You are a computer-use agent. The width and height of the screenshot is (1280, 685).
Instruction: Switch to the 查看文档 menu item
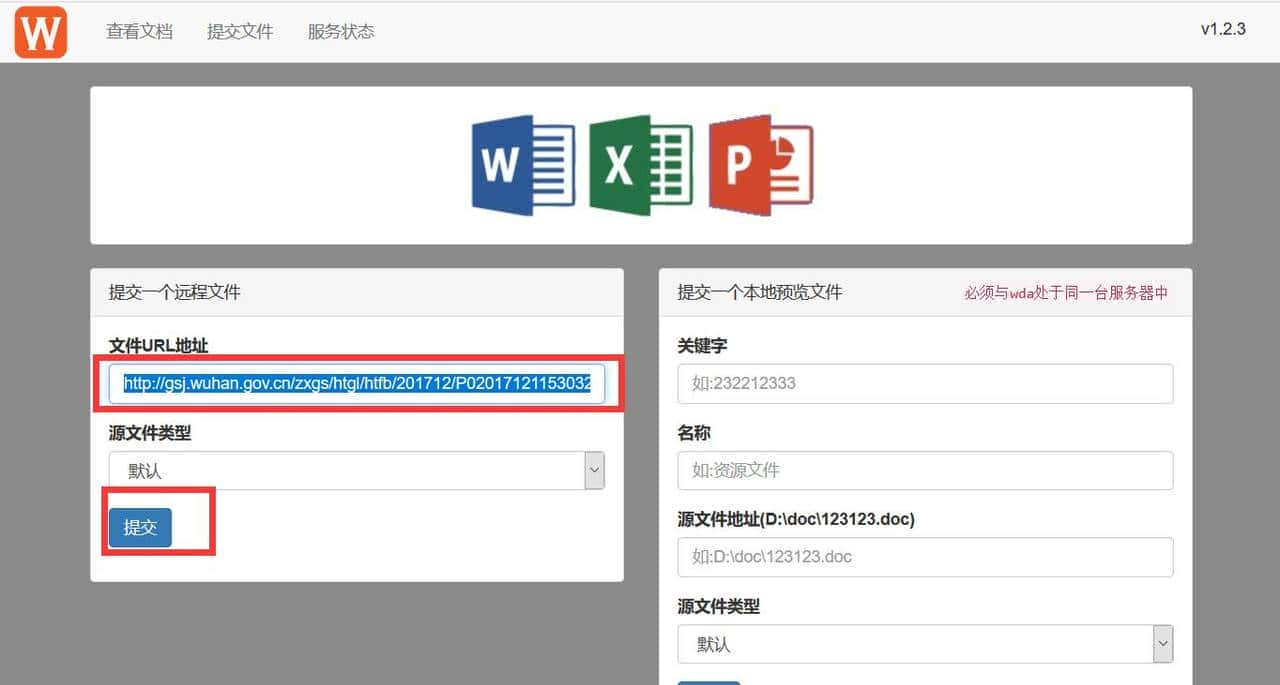click(x=139, y=31)
